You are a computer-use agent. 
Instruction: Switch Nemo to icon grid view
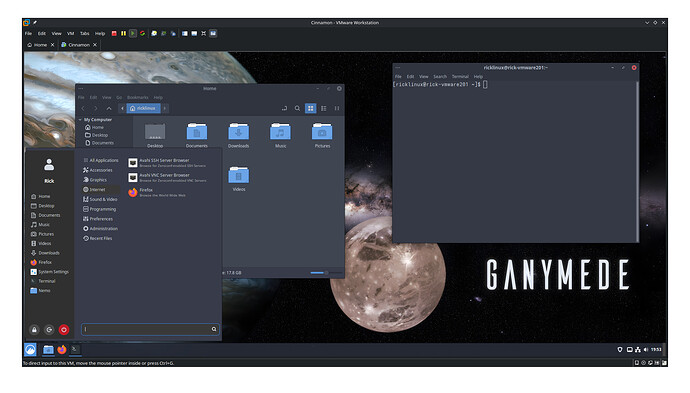click(311, 108)
